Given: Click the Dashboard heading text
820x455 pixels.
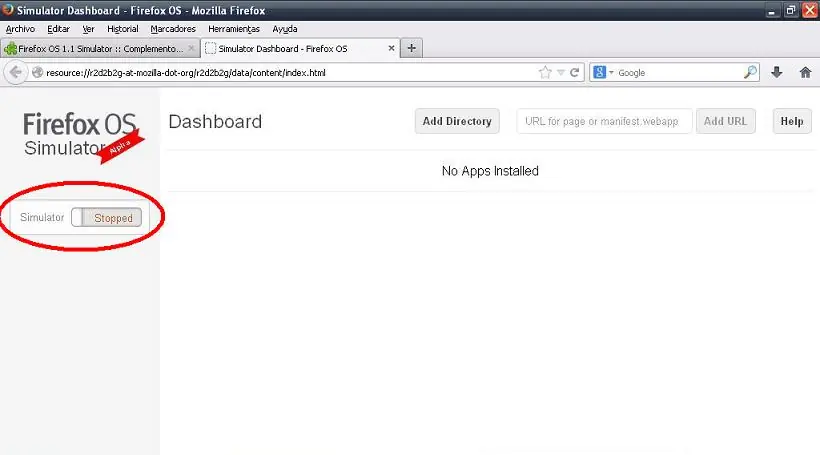Looking at the screenshot, I should coord(215,121).
